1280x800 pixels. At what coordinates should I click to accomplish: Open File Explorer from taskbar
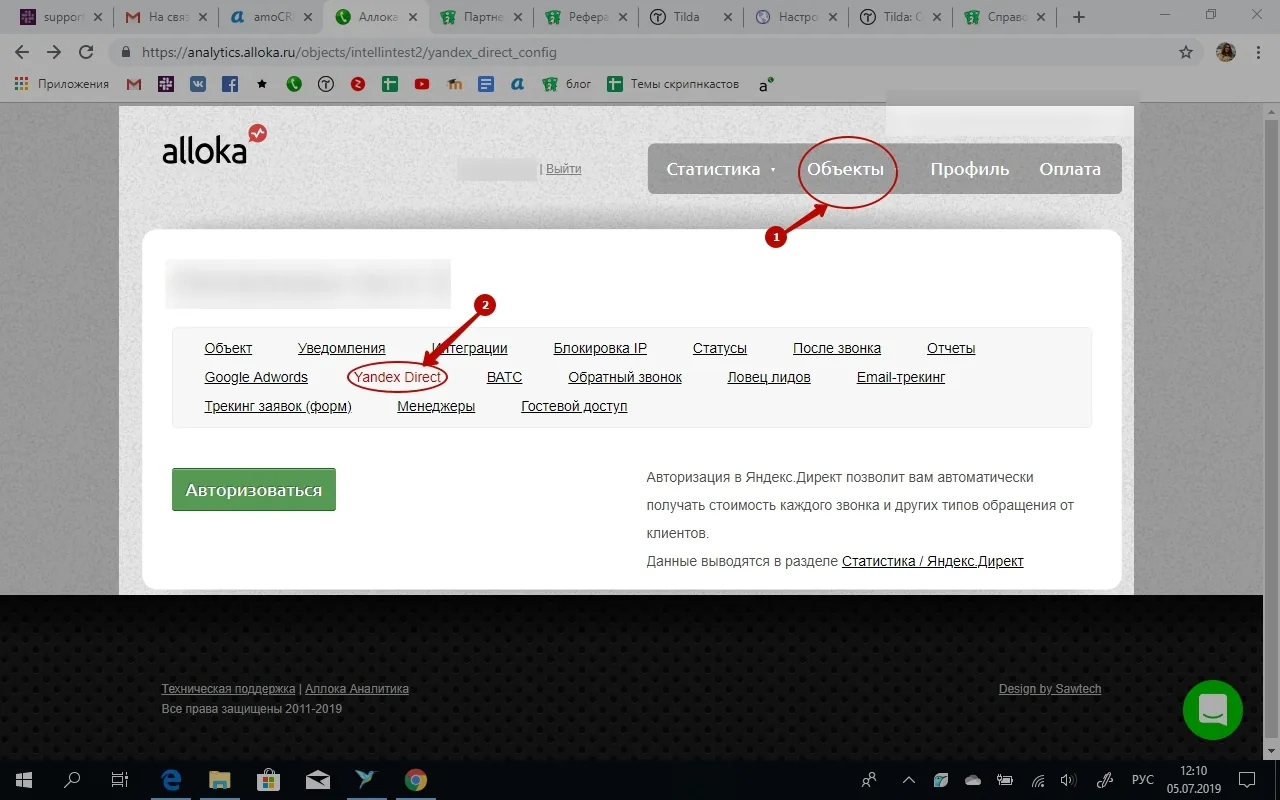220,780
